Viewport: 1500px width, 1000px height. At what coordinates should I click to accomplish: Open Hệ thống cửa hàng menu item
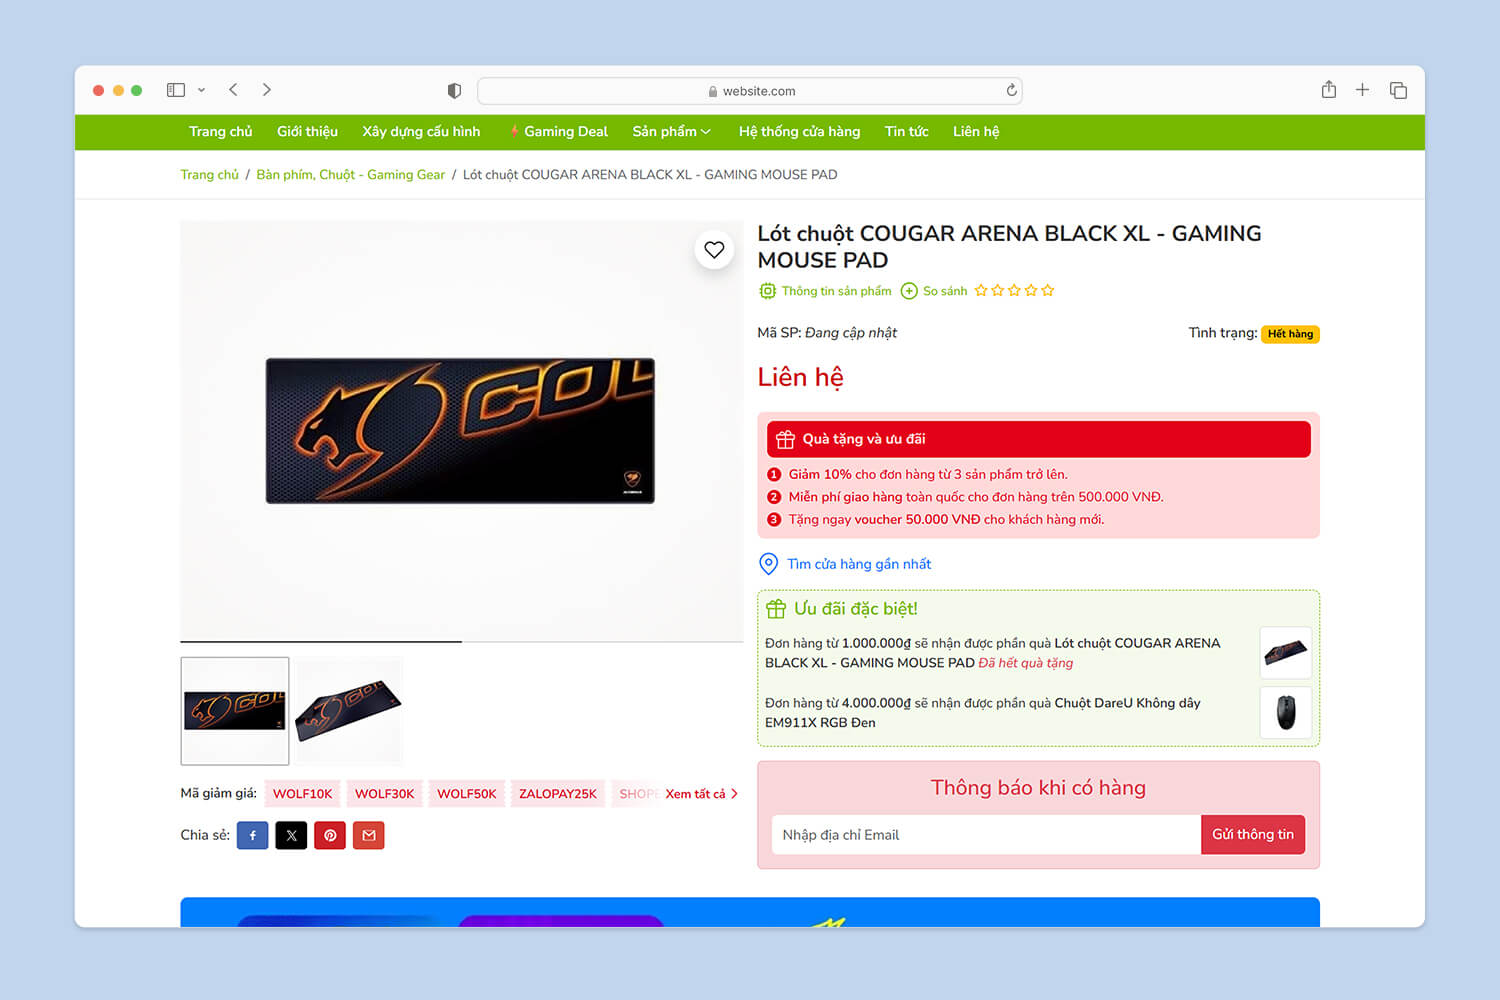(x=799, y=131)
